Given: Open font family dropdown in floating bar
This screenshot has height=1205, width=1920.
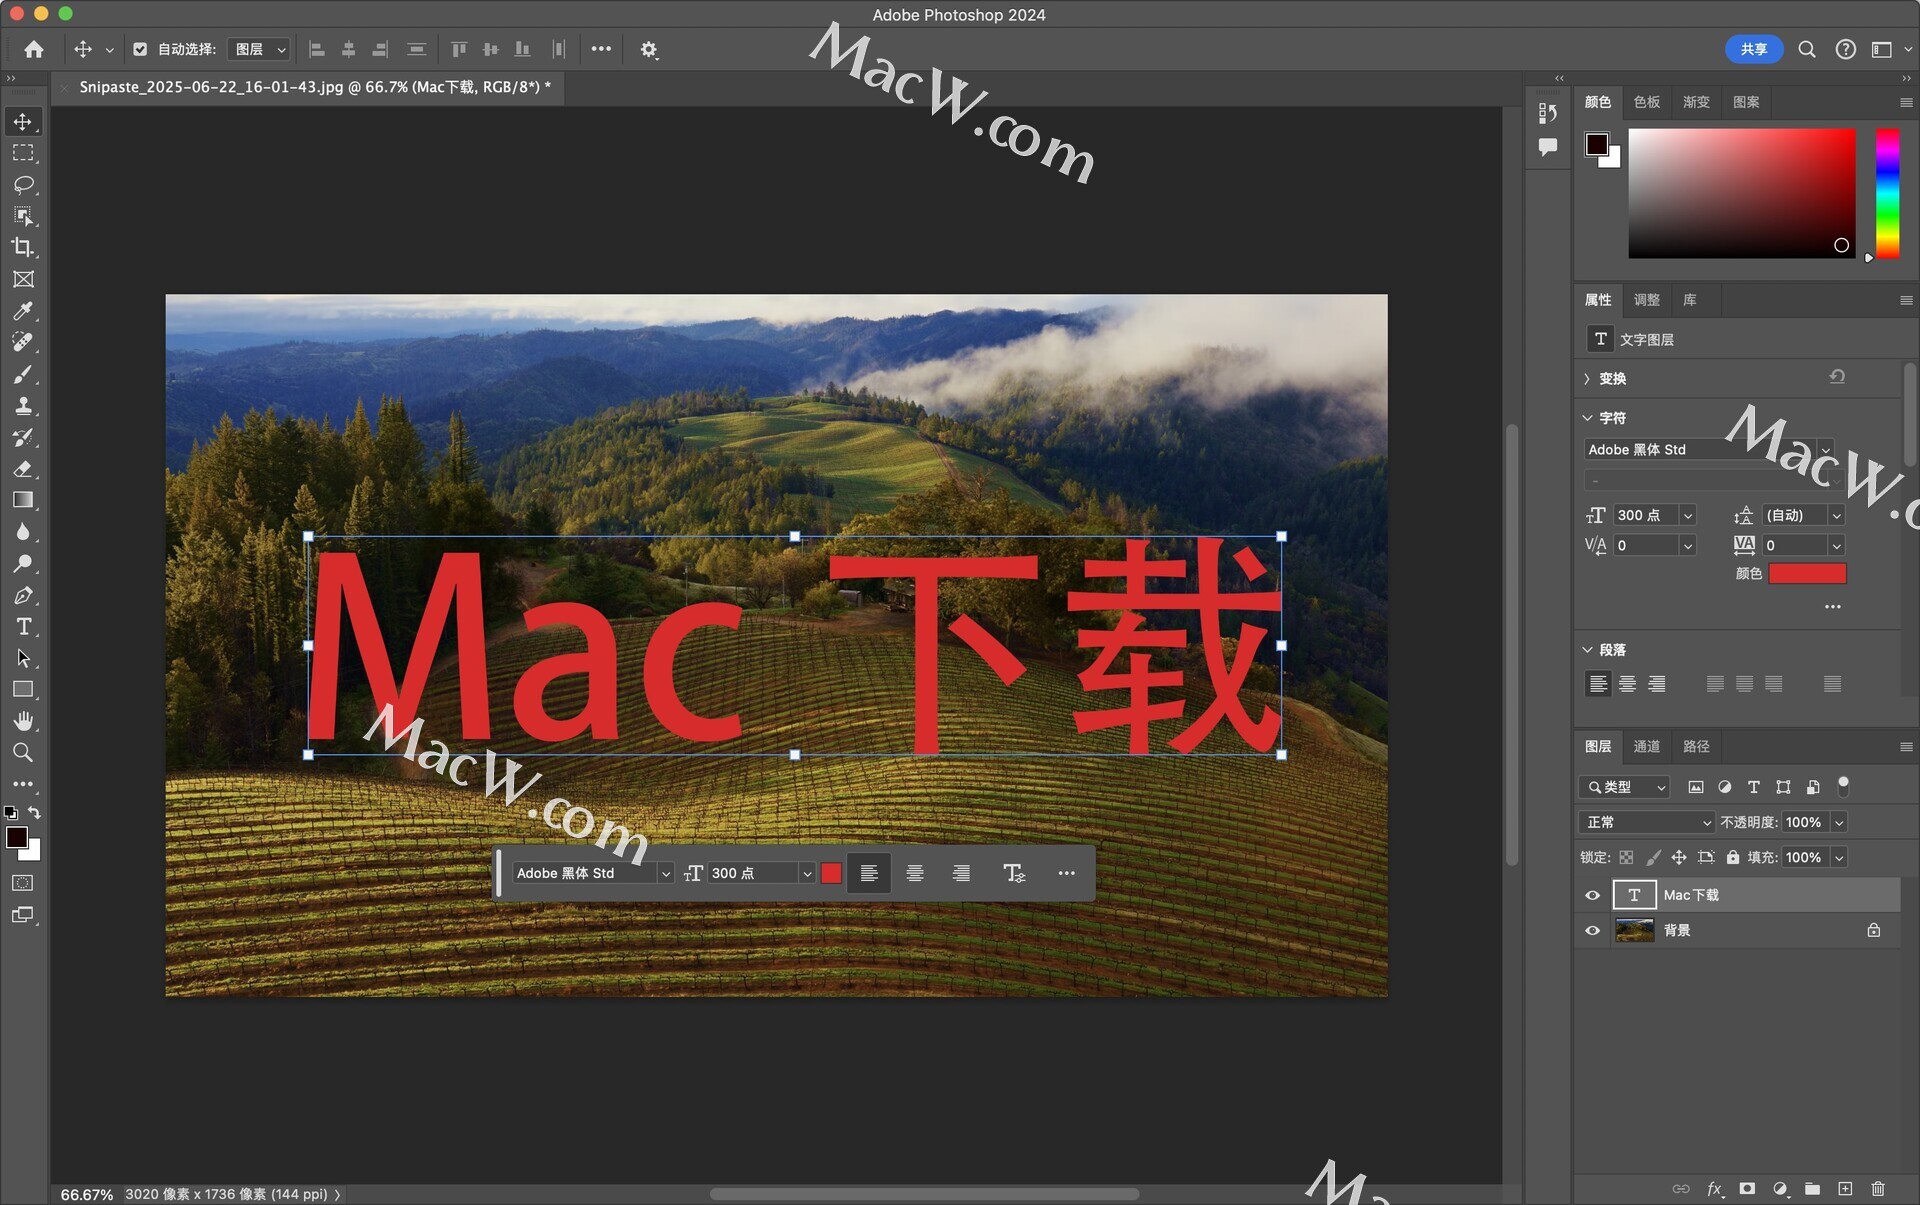Looking at the screenshot, I should 666,873.
